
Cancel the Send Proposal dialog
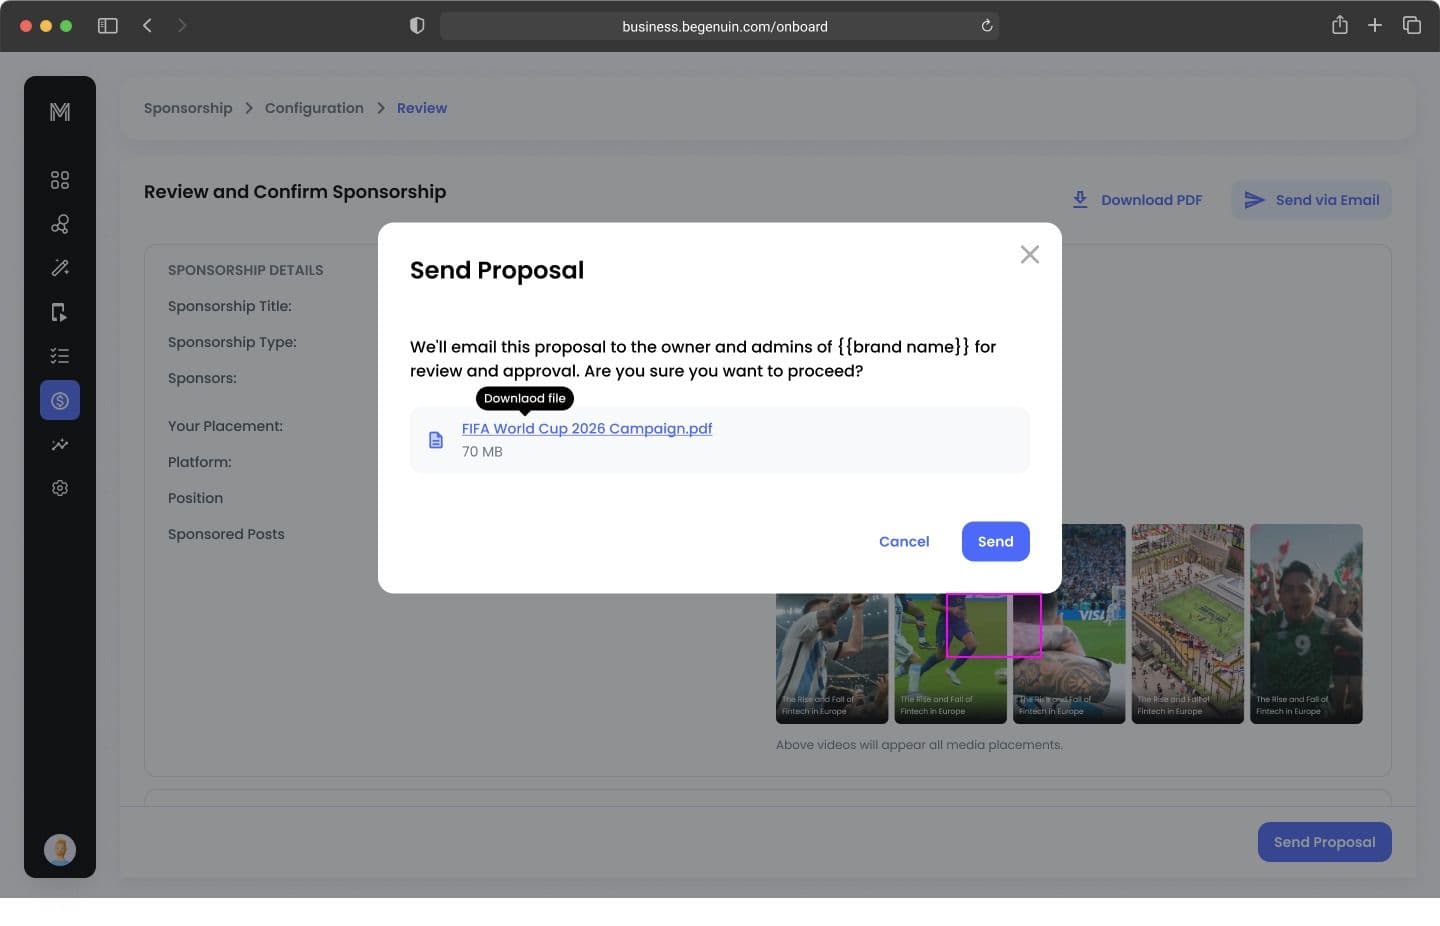[904, 541]
